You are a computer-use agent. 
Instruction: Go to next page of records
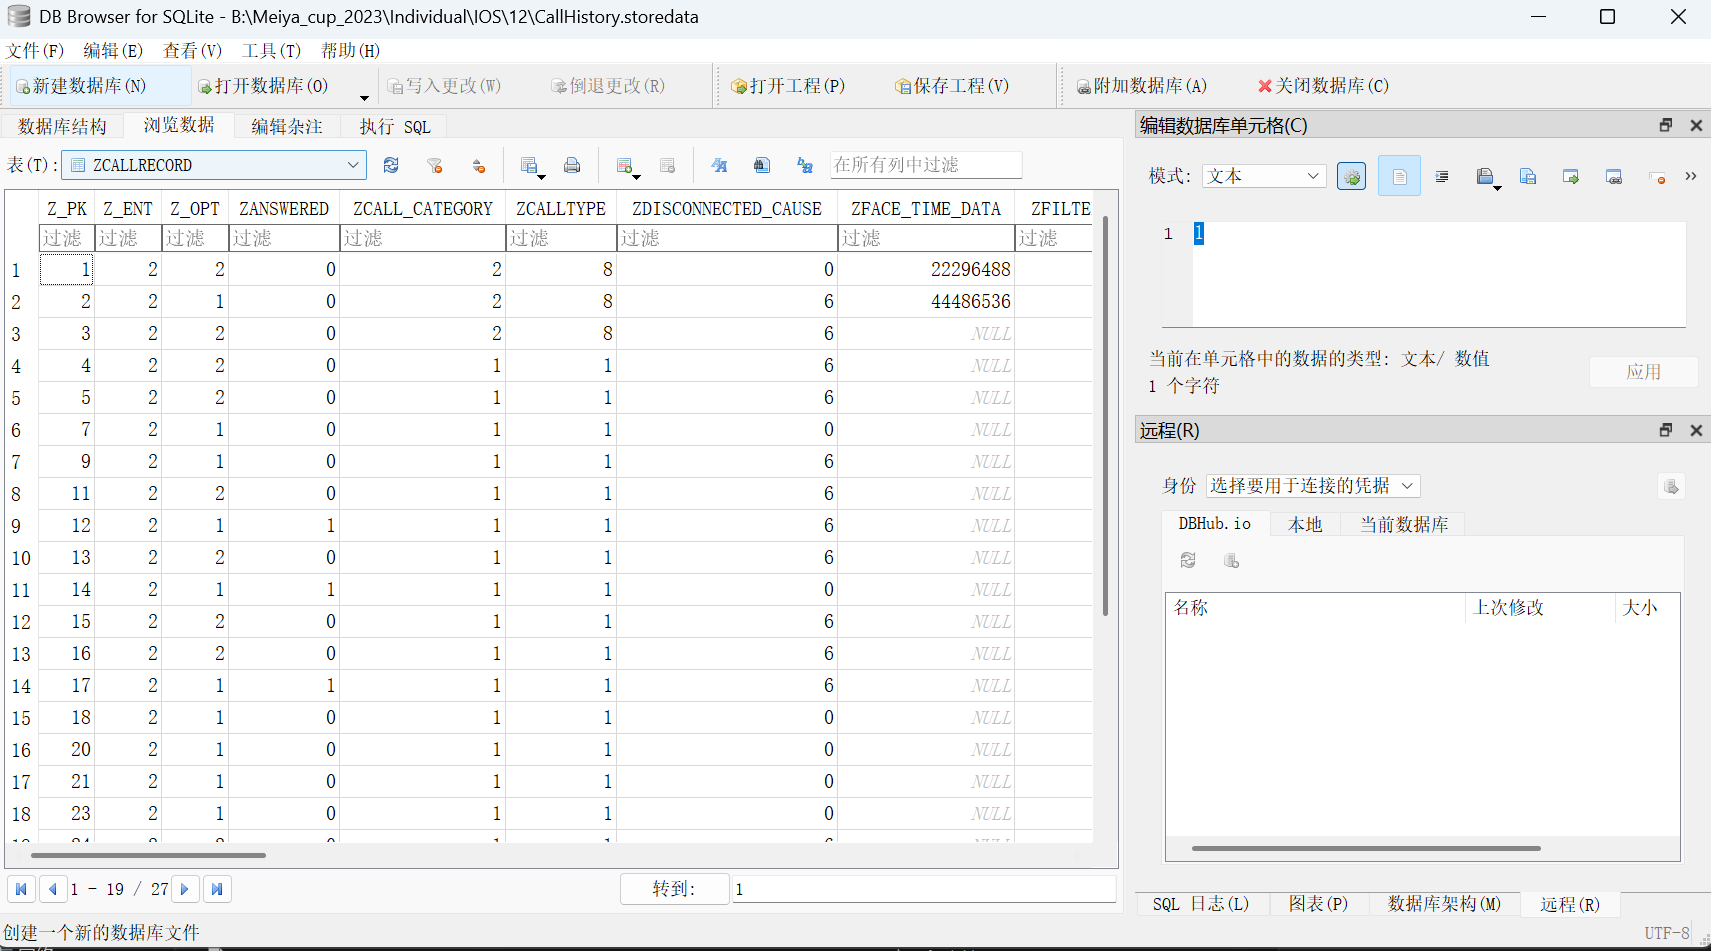coord(185,889)
